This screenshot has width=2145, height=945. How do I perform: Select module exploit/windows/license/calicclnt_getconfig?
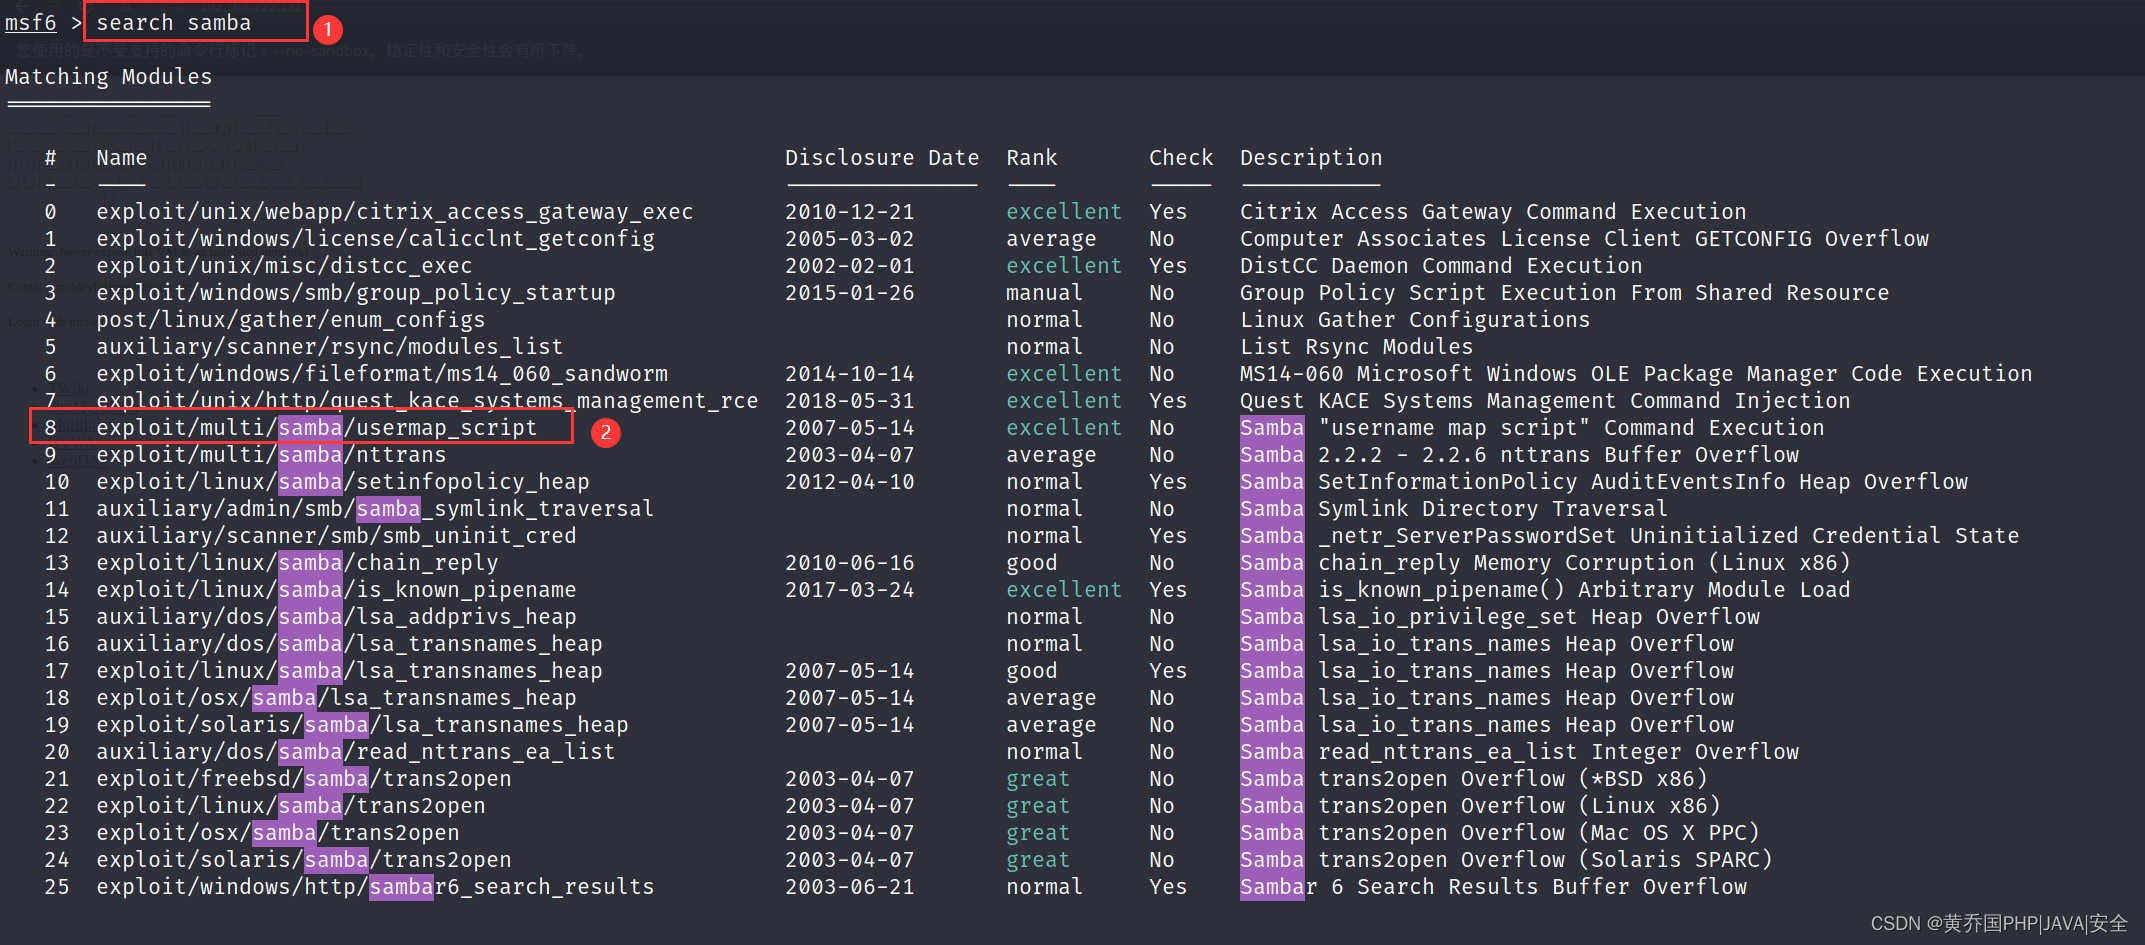376,239
